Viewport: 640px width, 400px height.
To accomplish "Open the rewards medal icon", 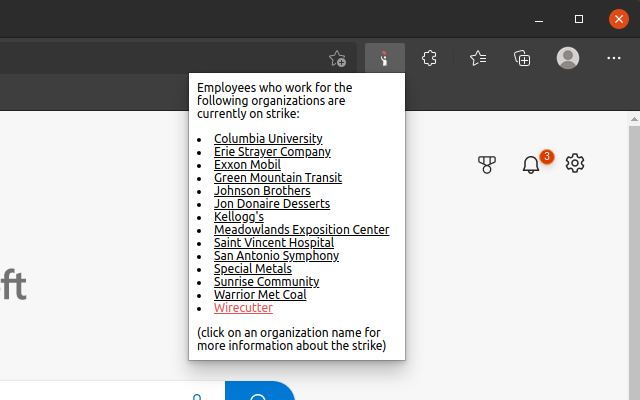I will click(487, 164).
